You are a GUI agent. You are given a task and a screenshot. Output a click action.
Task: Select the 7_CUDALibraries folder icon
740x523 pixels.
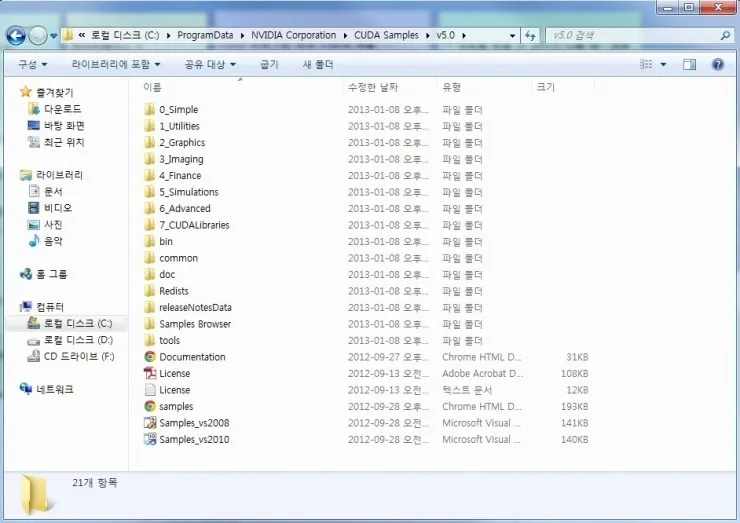(x=150, y=225)
